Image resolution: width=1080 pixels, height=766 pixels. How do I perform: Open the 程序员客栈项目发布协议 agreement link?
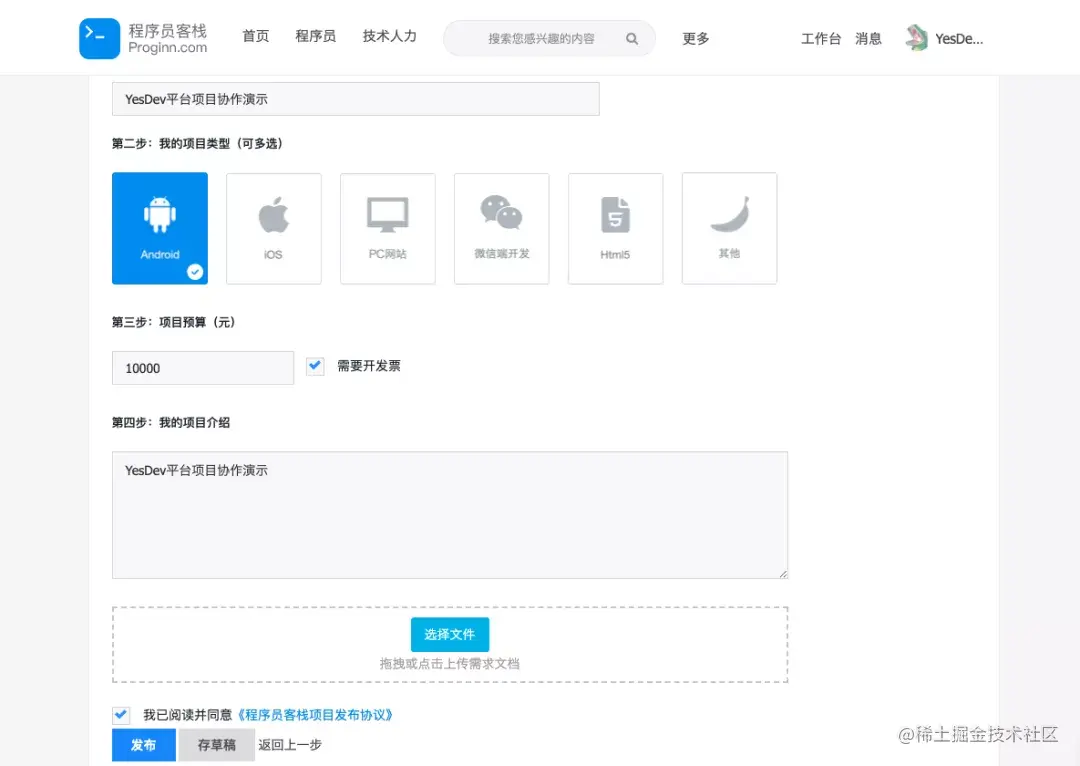click(x=316, y=714)
